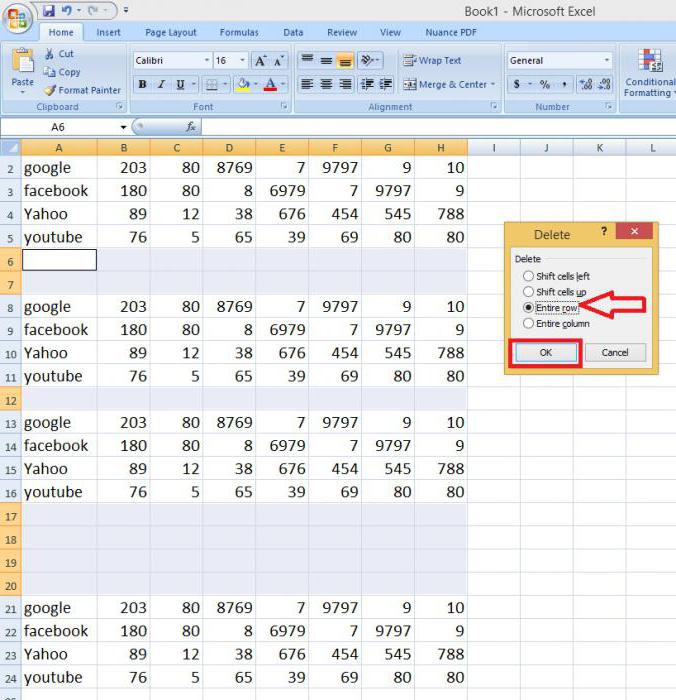Switch to the Review tab
Screen dimensions: 676x700
click(x=342, y=33)
